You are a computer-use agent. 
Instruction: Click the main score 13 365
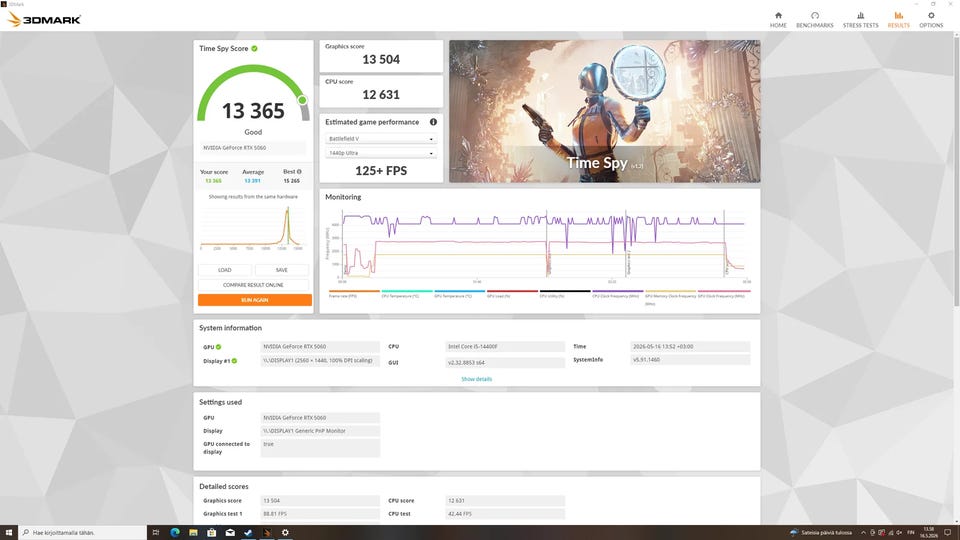(x=253, y=111)
